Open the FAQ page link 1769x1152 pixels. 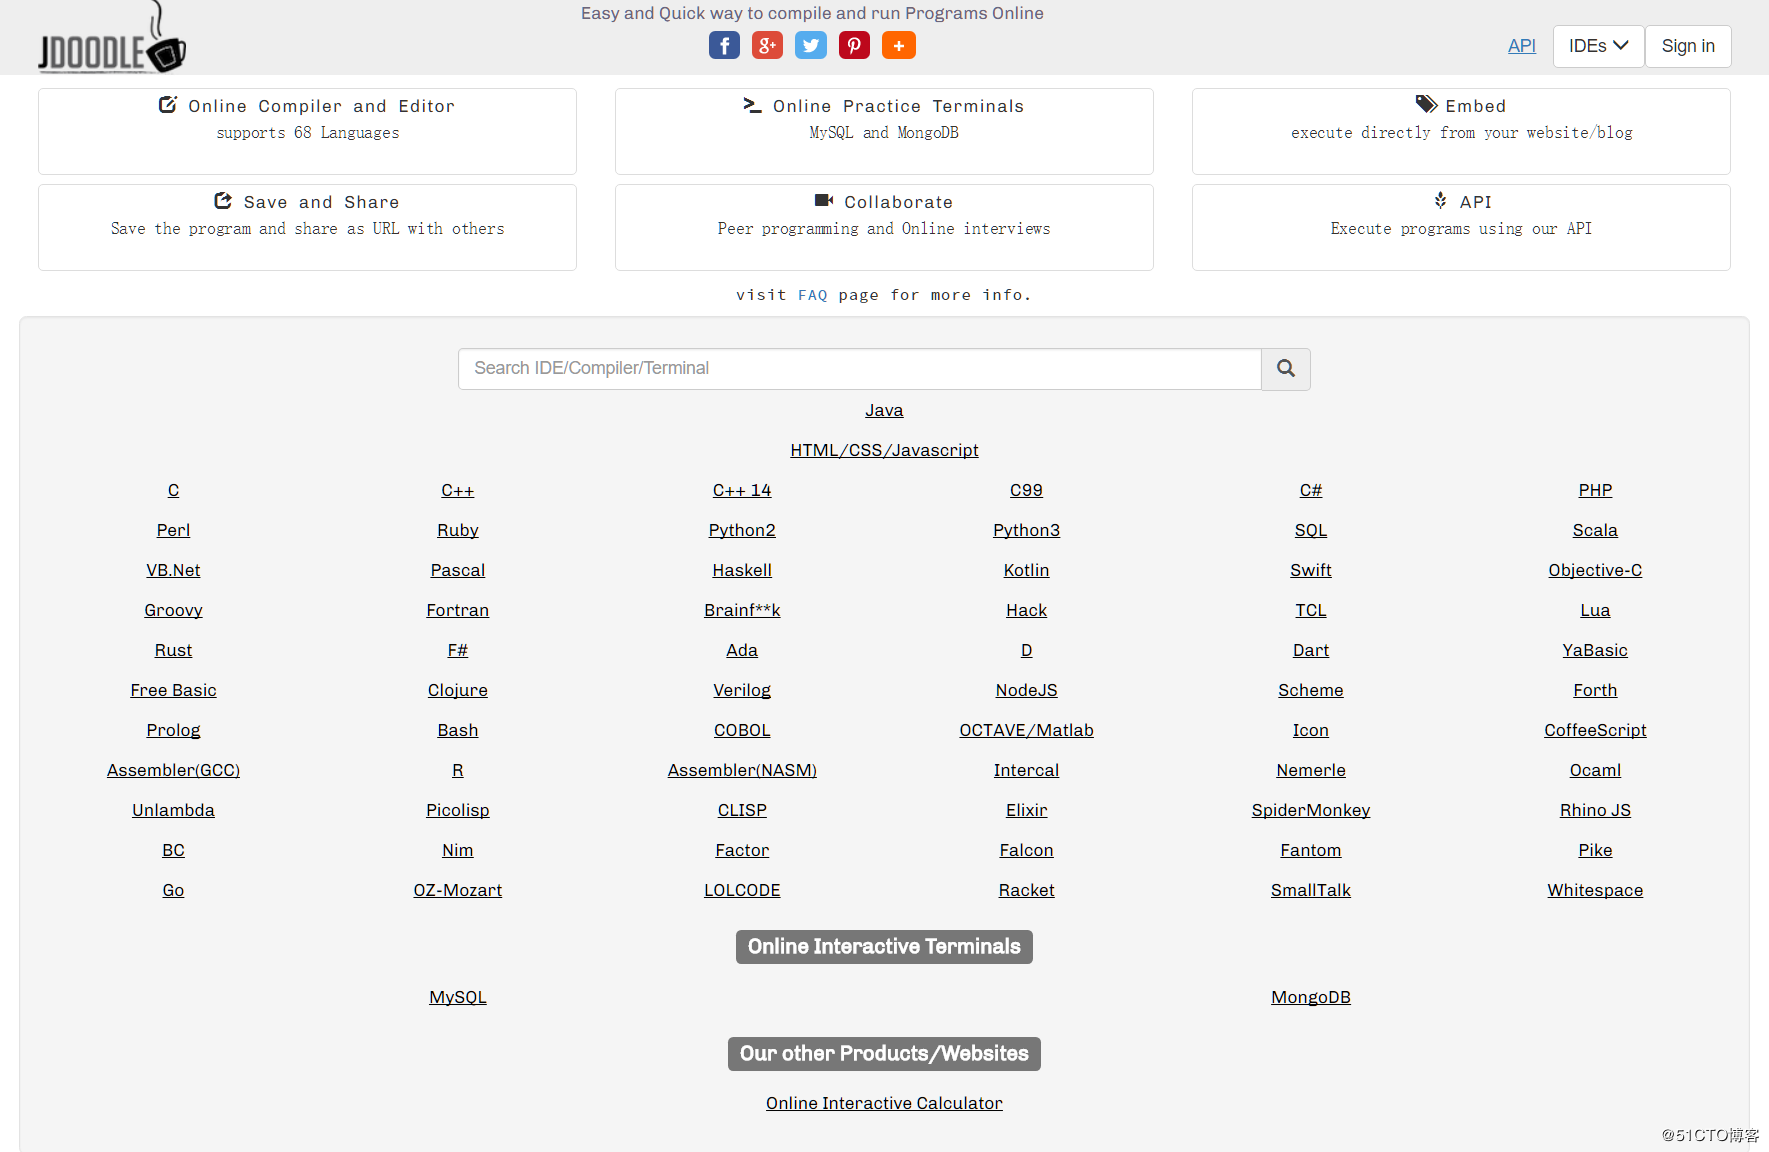click(812, 295)
